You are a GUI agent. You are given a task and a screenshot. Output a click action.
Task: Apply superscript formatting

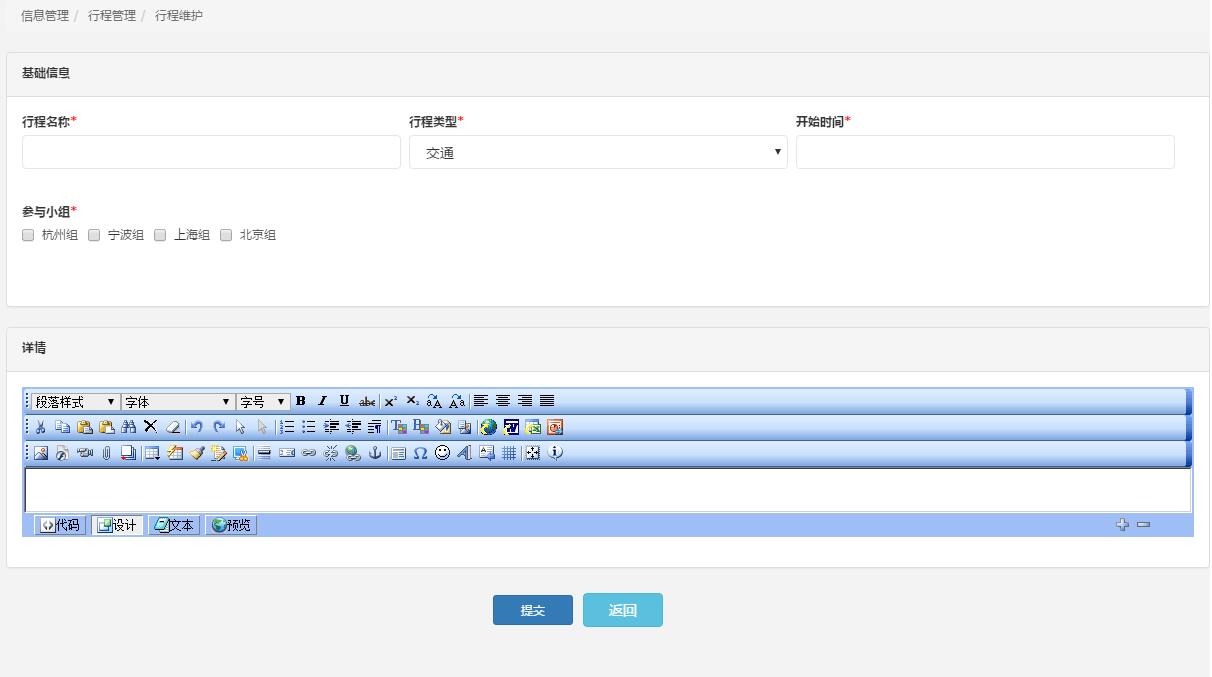(x=391, y=401)
